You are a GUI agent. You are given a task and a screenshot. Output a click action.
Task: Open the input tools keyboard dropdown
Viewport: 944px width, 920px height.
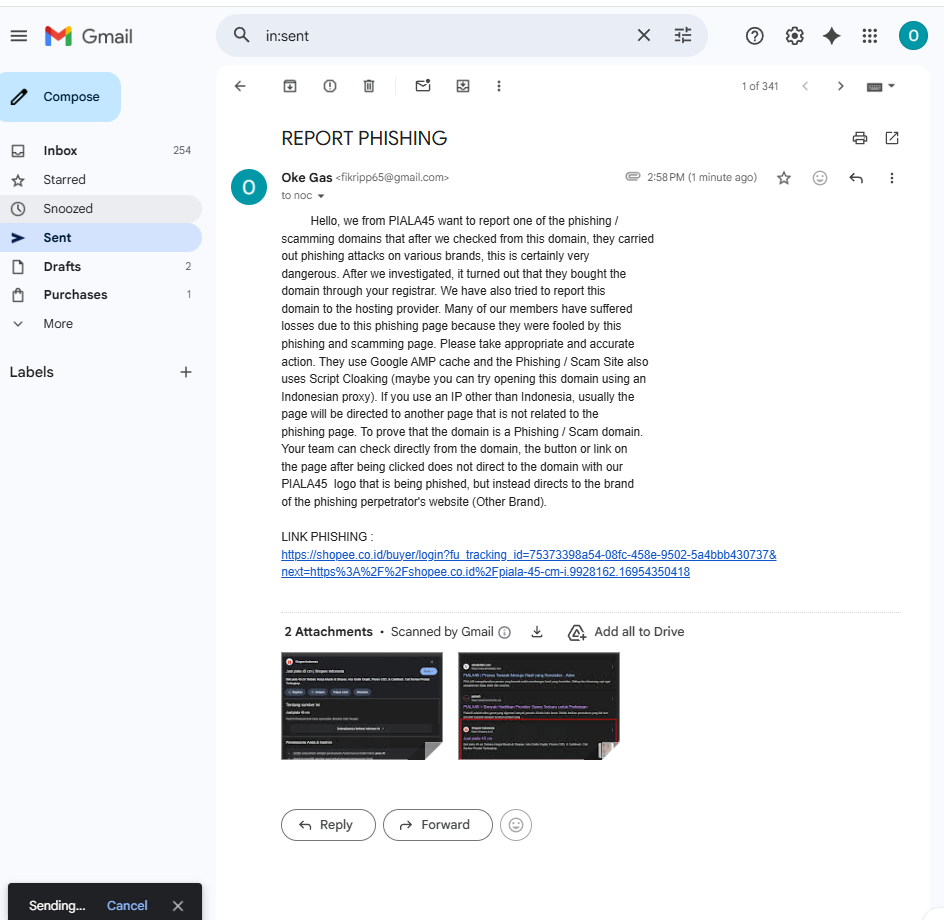881,87
